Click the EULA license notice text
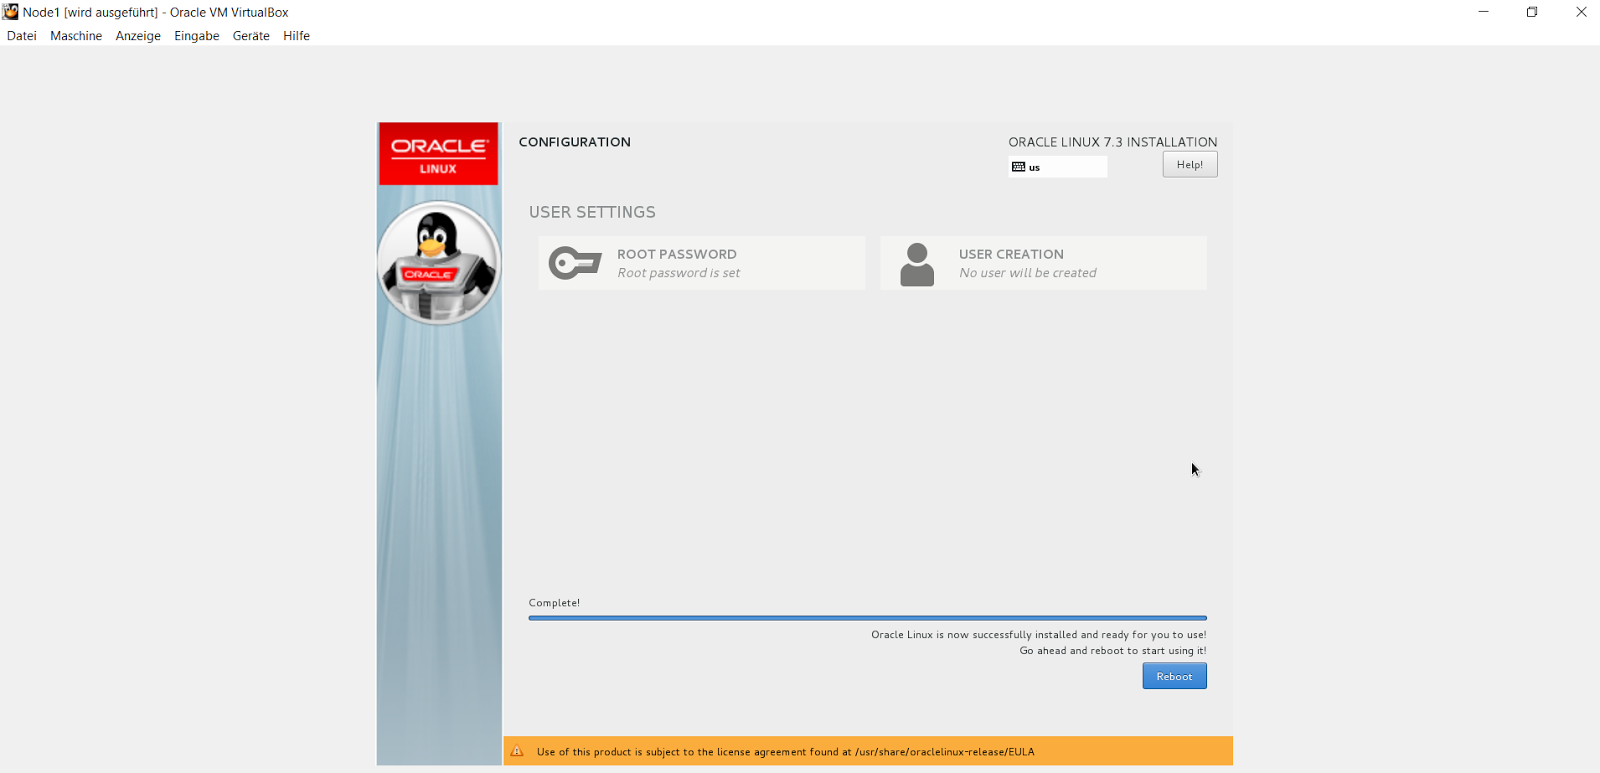This screenshot has width=1600, height=773. point(785,752)
